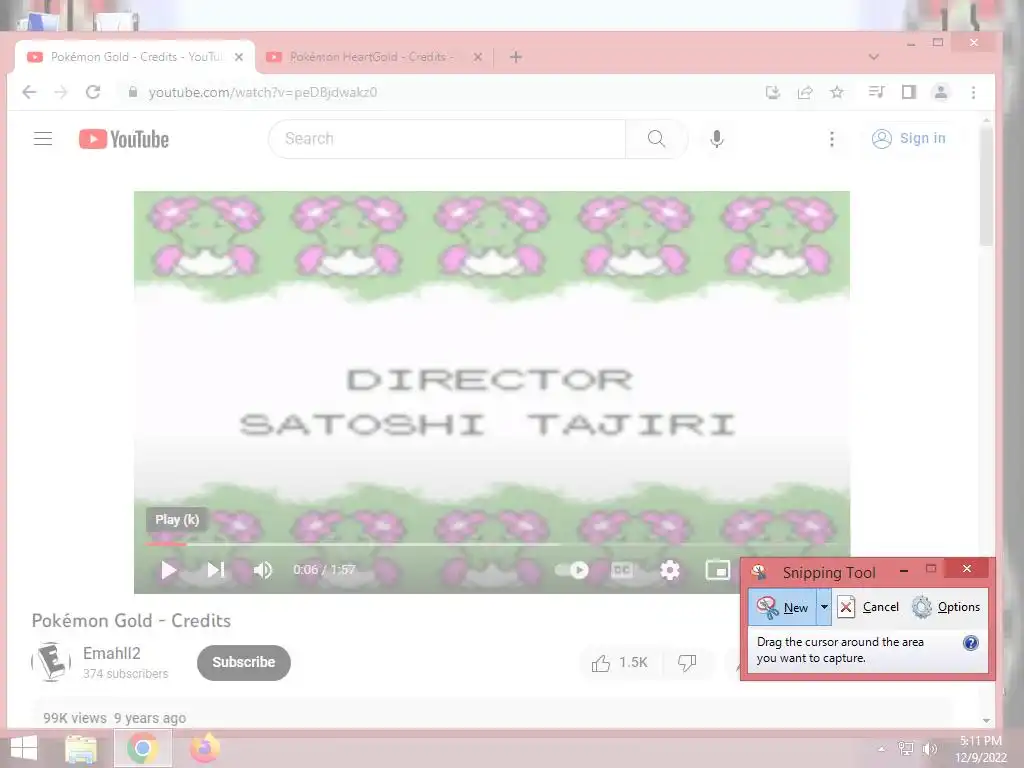Open Emahll2 channel avatar
The height and width of the screenshot is (768, 1024).
click(x=51, y=662)
